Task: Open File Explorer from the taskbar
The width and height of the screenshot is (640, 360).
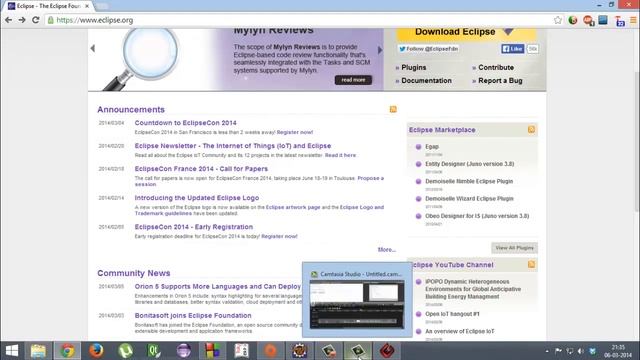Action: click(38, 351)
